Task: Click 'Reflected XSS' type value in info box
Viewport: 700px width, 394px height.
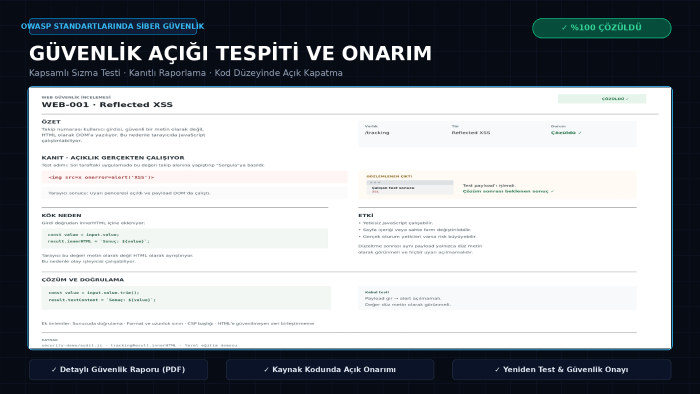Action: coord(471,133)
